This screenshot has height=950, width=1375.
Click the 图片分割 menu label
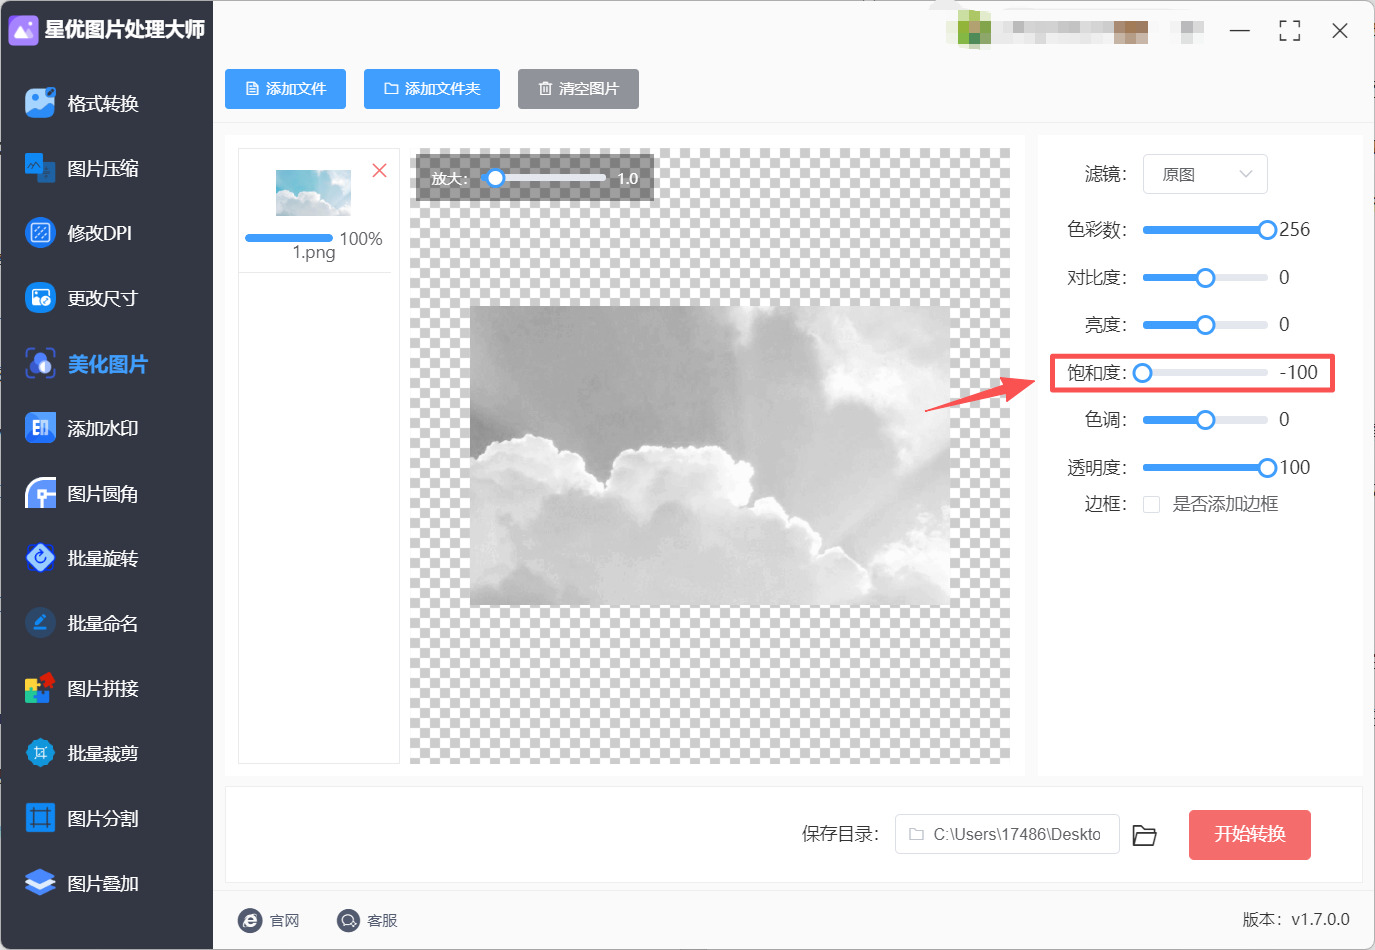pyautogui.click(x=103, y=818)
